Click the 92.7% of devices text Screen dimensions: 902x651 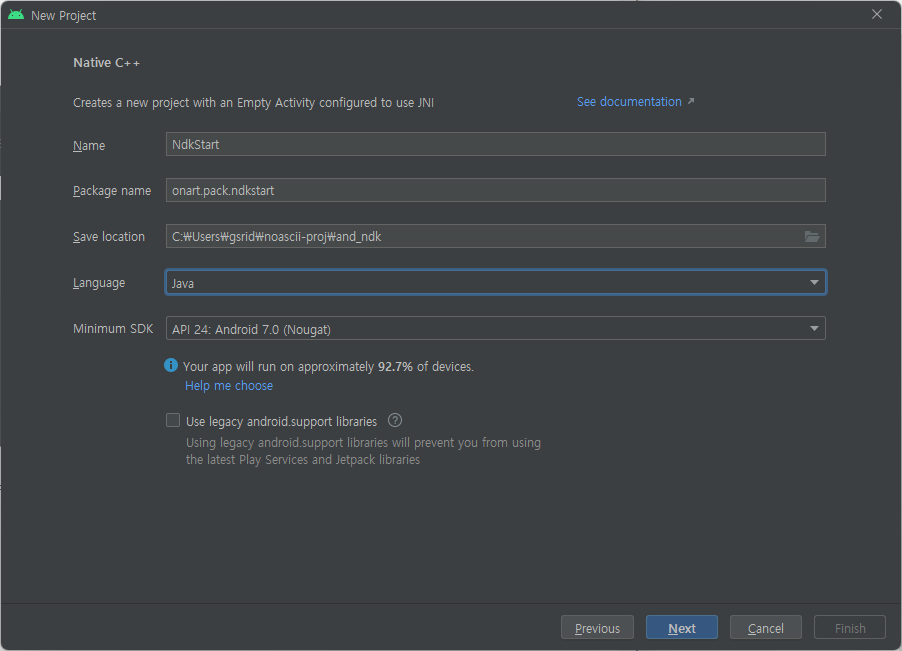click(x=426, y=366)
